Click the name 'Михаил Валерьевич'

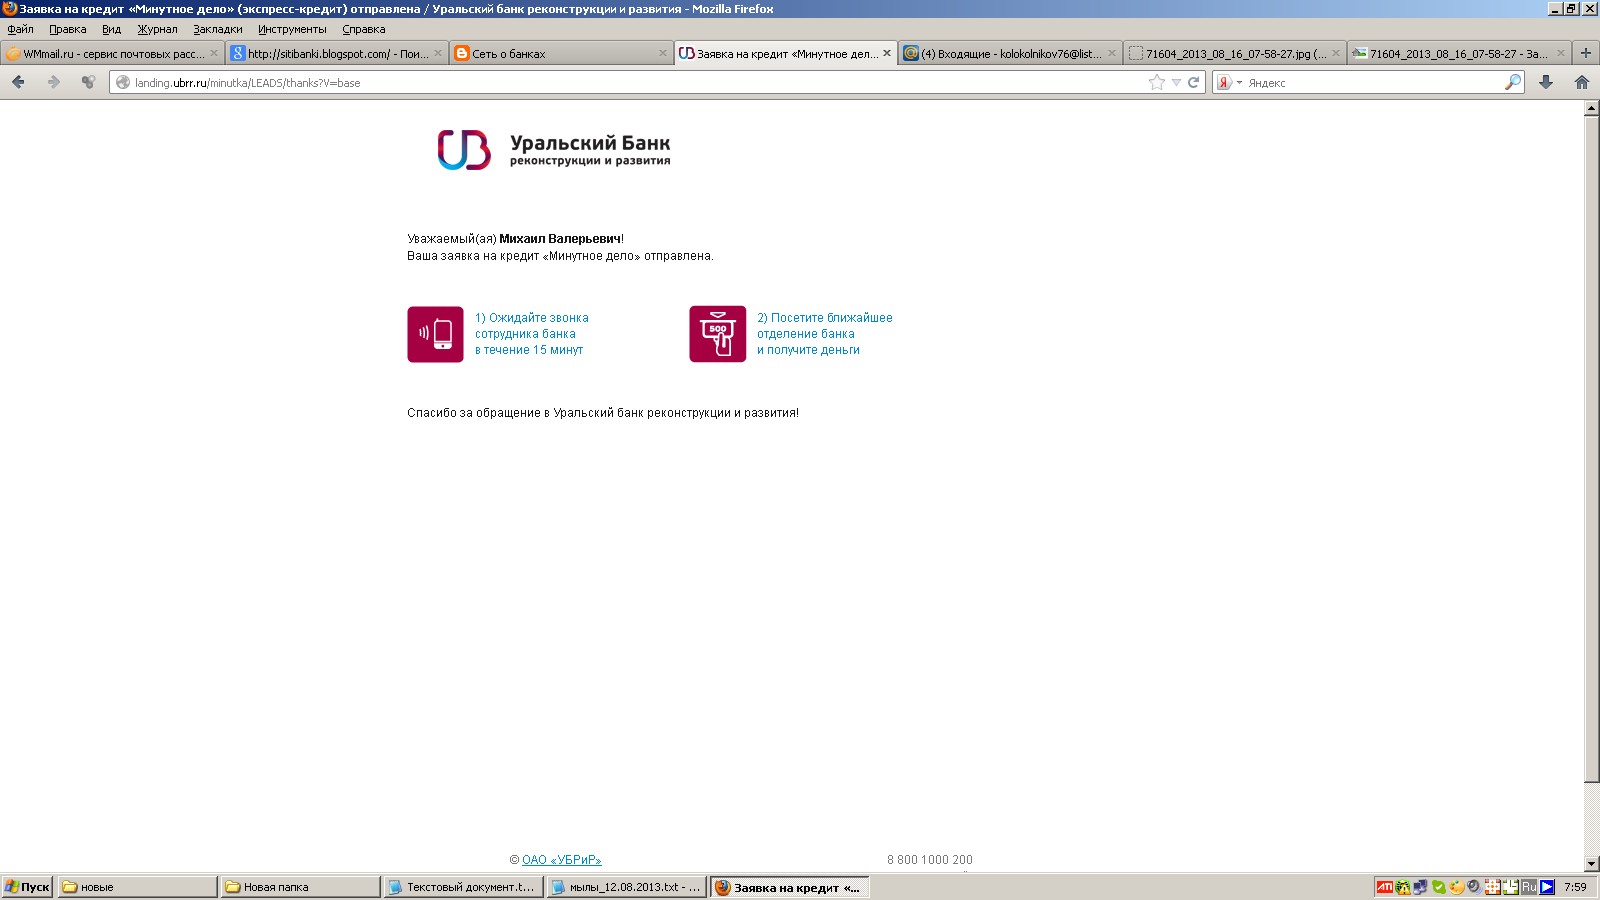[560, 239]
